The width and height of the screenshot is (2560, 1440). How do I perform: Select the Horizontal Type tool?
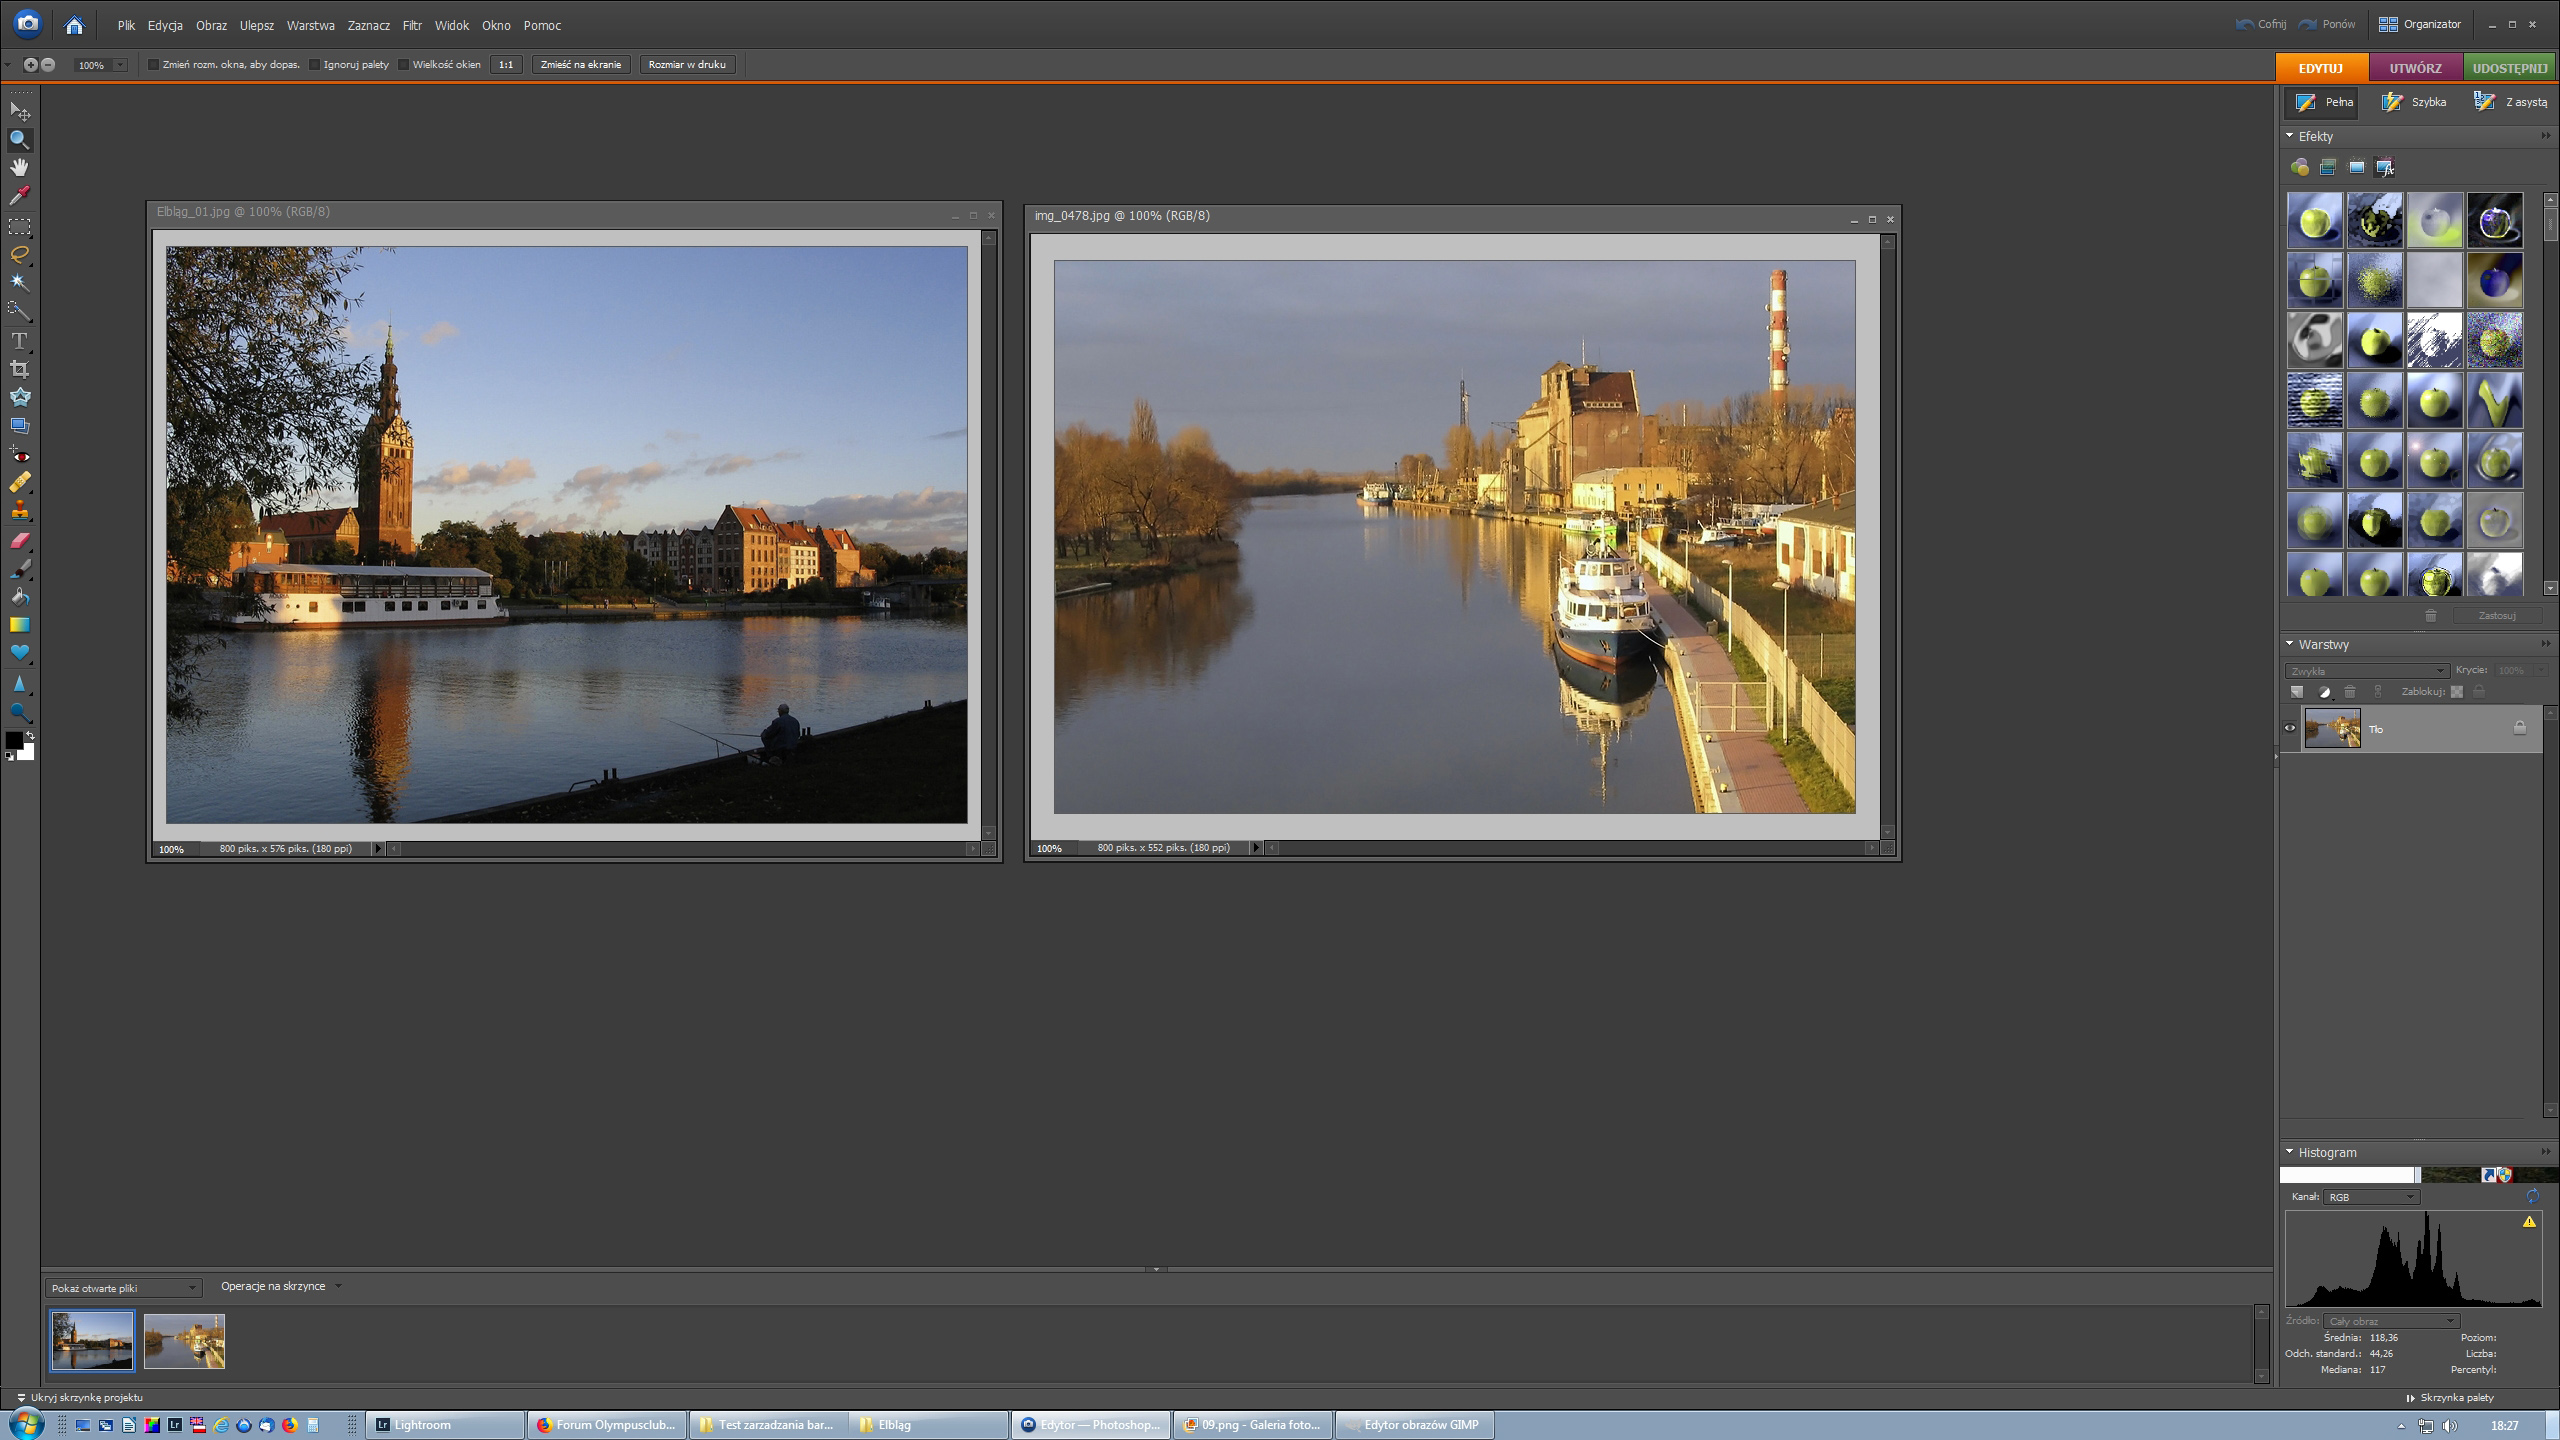(19, 341)
